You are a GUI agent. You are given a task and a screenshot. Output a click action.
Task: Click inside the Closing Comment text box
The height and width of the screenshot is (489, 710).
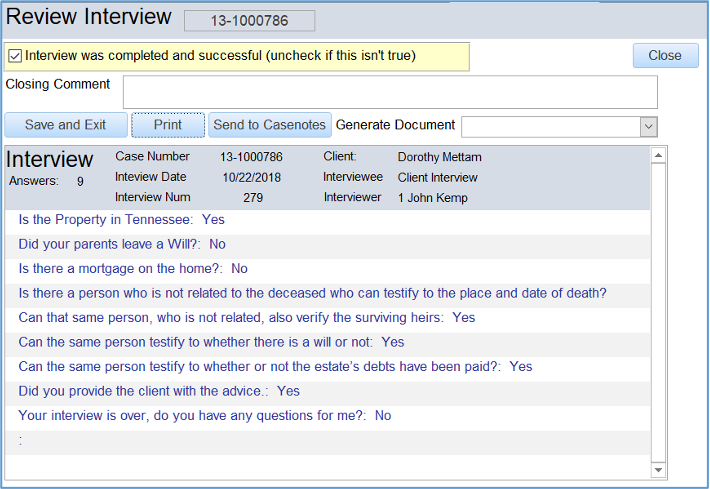pos(390,92)
